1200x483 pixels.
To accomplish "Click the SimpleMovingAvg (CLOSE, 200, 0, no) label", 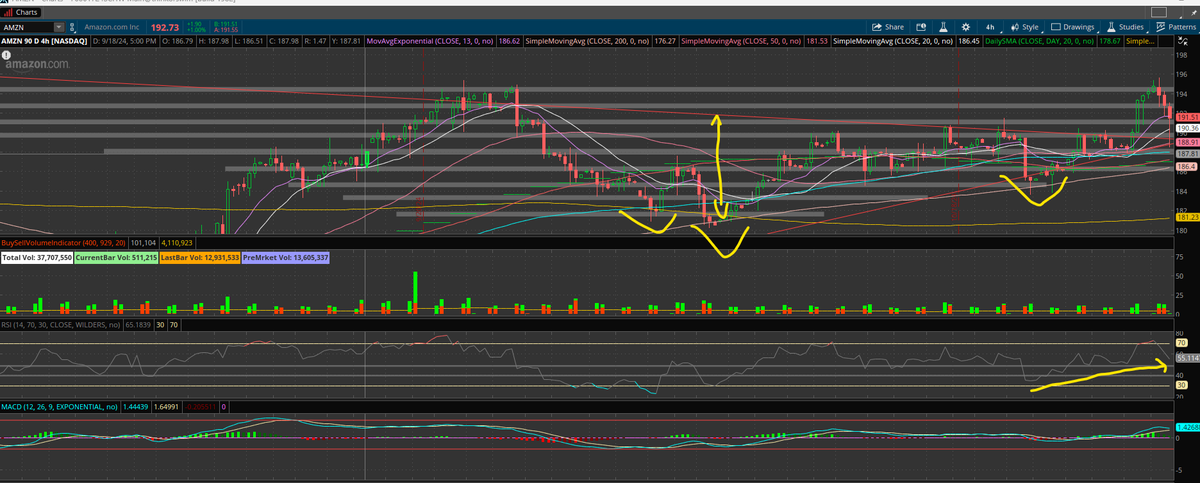I will pyautogui.click(x=588, y=42).
